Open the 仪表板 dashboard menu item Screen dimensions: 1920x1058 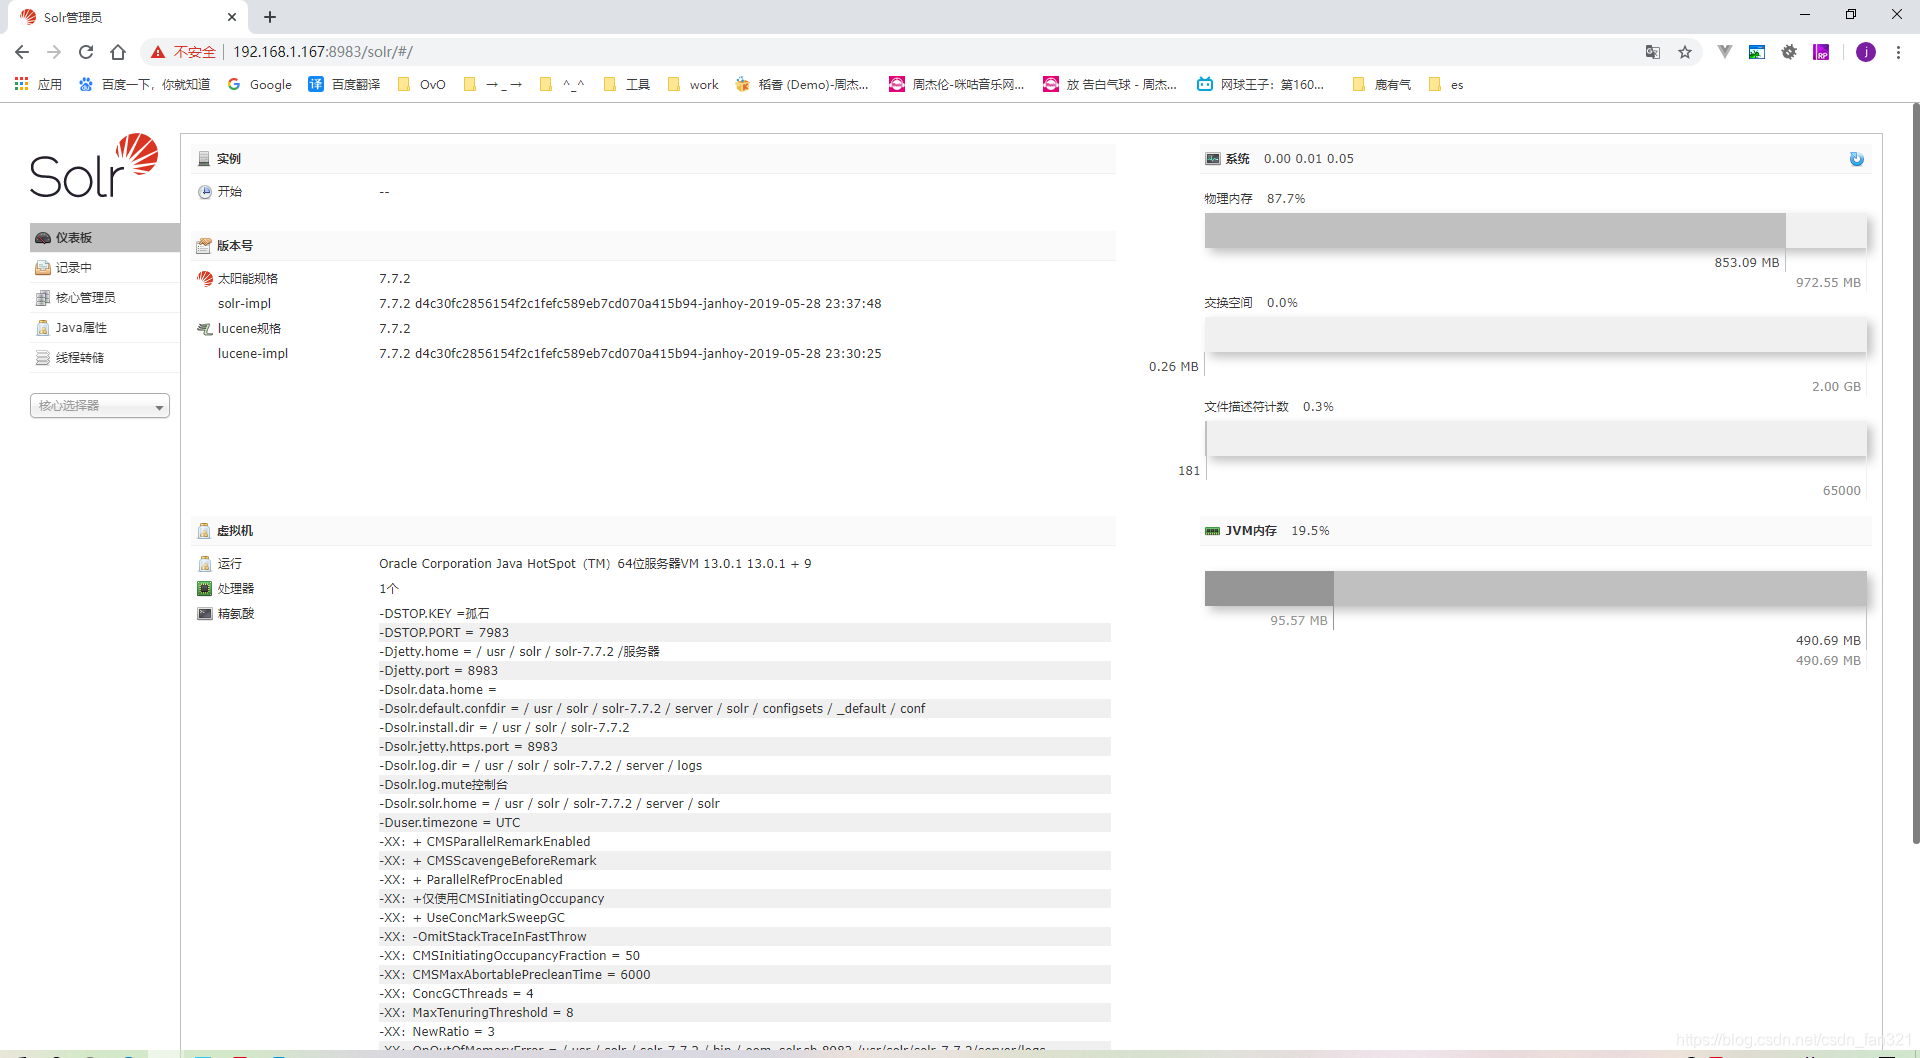tap(104, 237)
